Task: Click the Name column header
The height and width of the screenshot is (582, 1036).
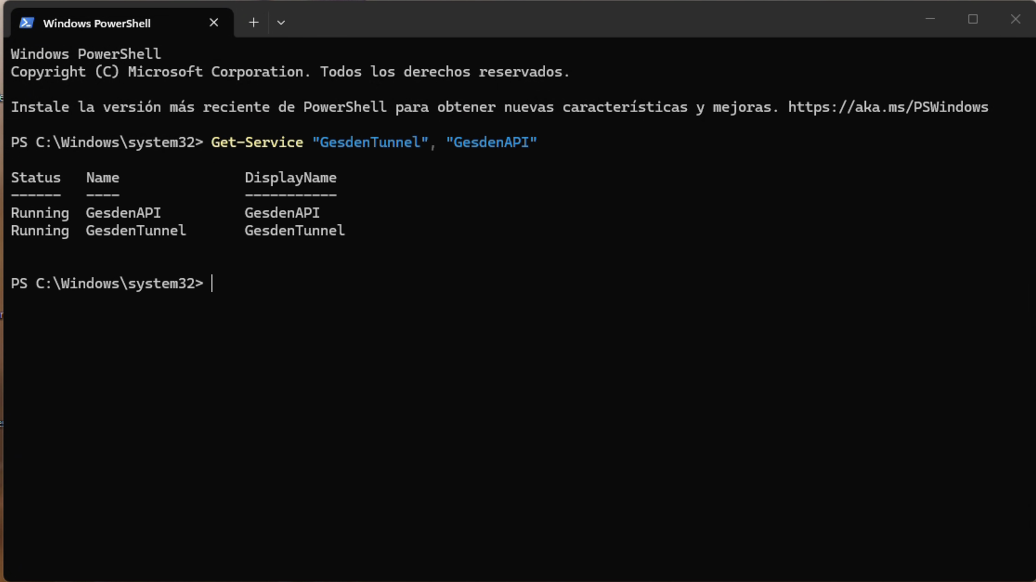Action: click(x=102, y=178)
